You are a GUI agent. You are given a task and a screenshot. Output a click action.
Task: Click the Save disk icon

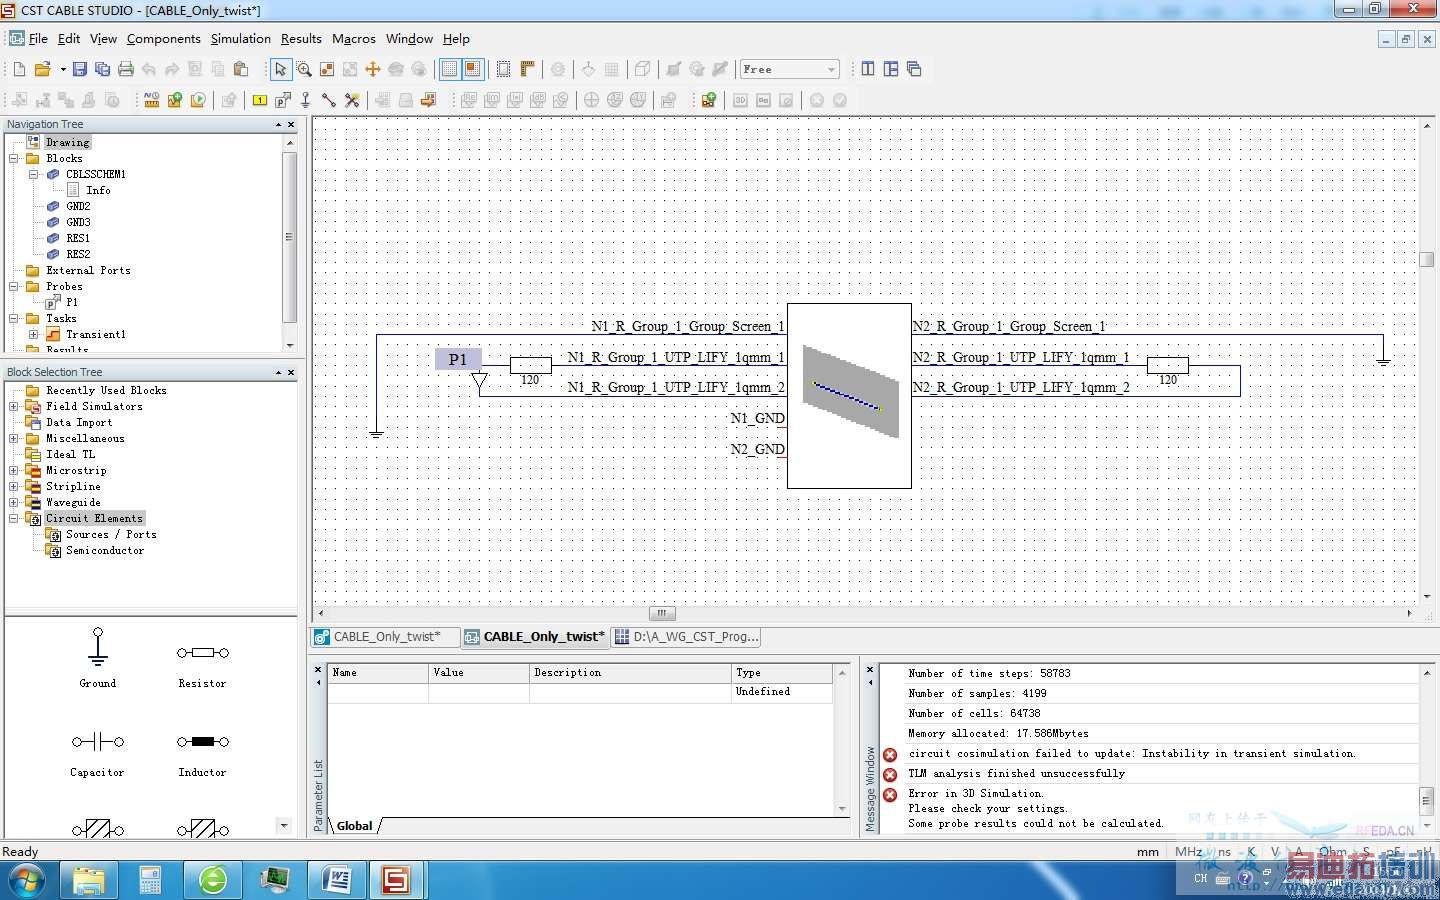(x=80, y=69)
